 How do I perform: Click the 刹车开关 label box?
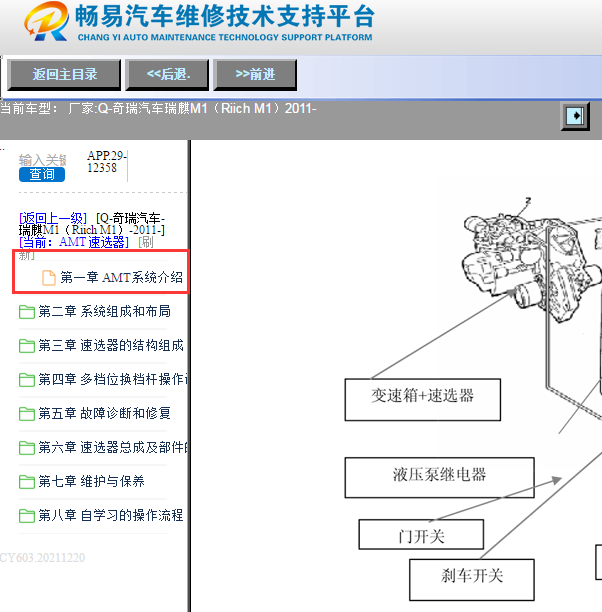click(472, 580)
